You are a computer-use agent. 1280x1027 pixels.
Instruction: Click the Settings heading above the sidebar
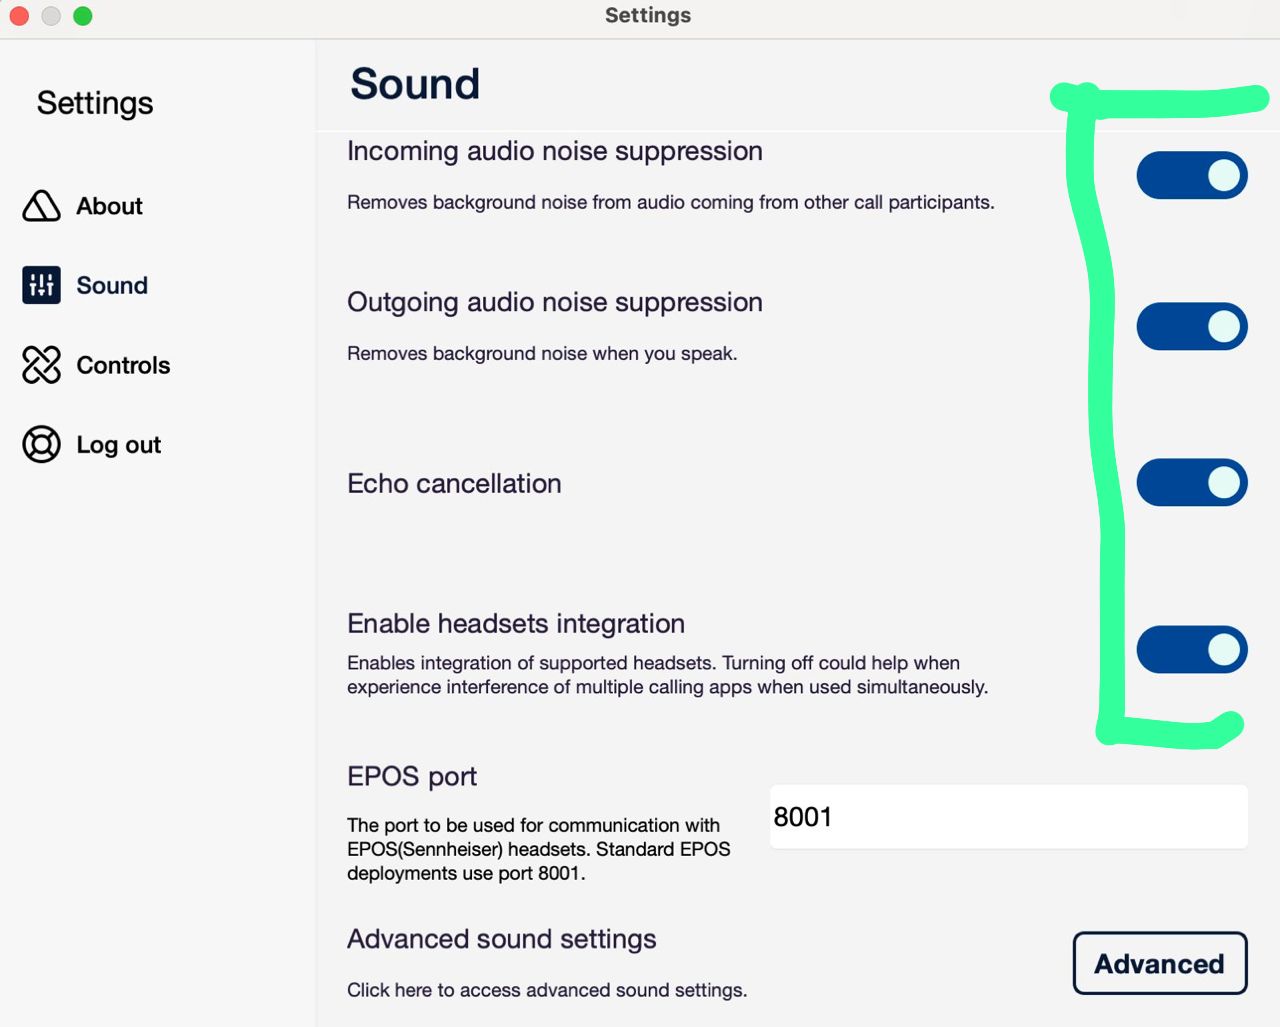click(95, 103)
